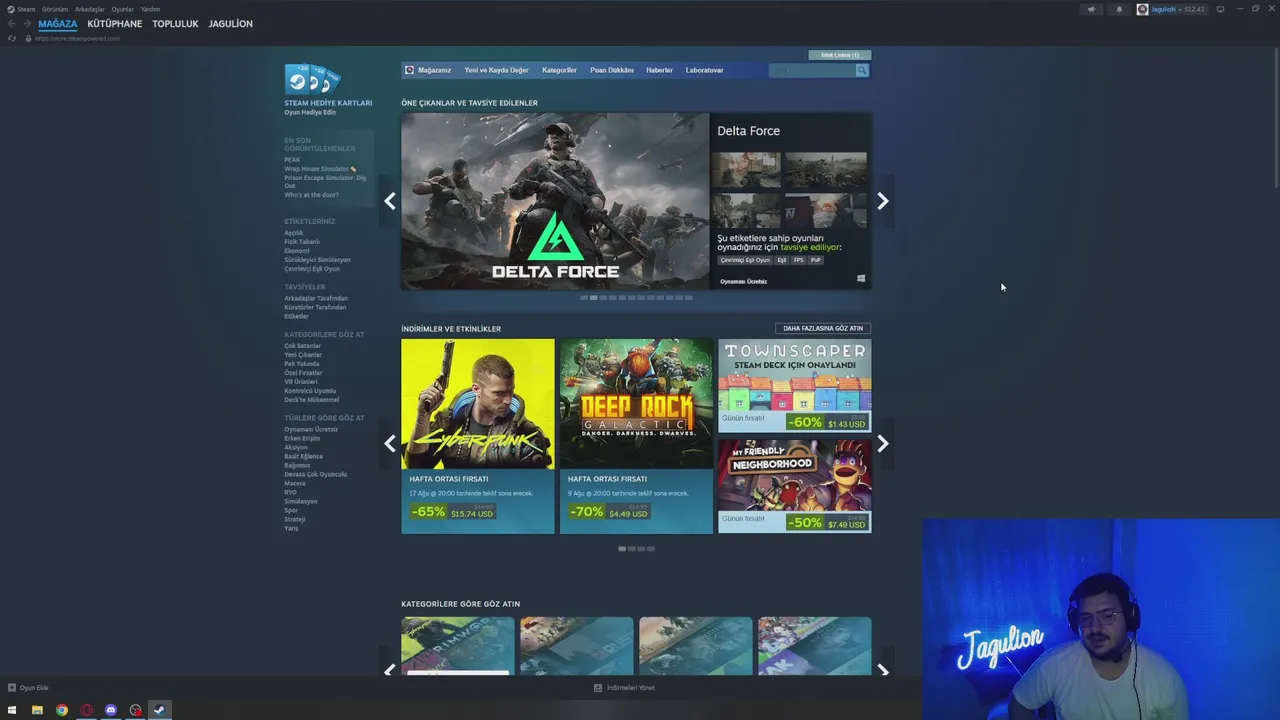1280x720 pixels.
Task: Go to next deals page arrow
Action: (883, 444)
